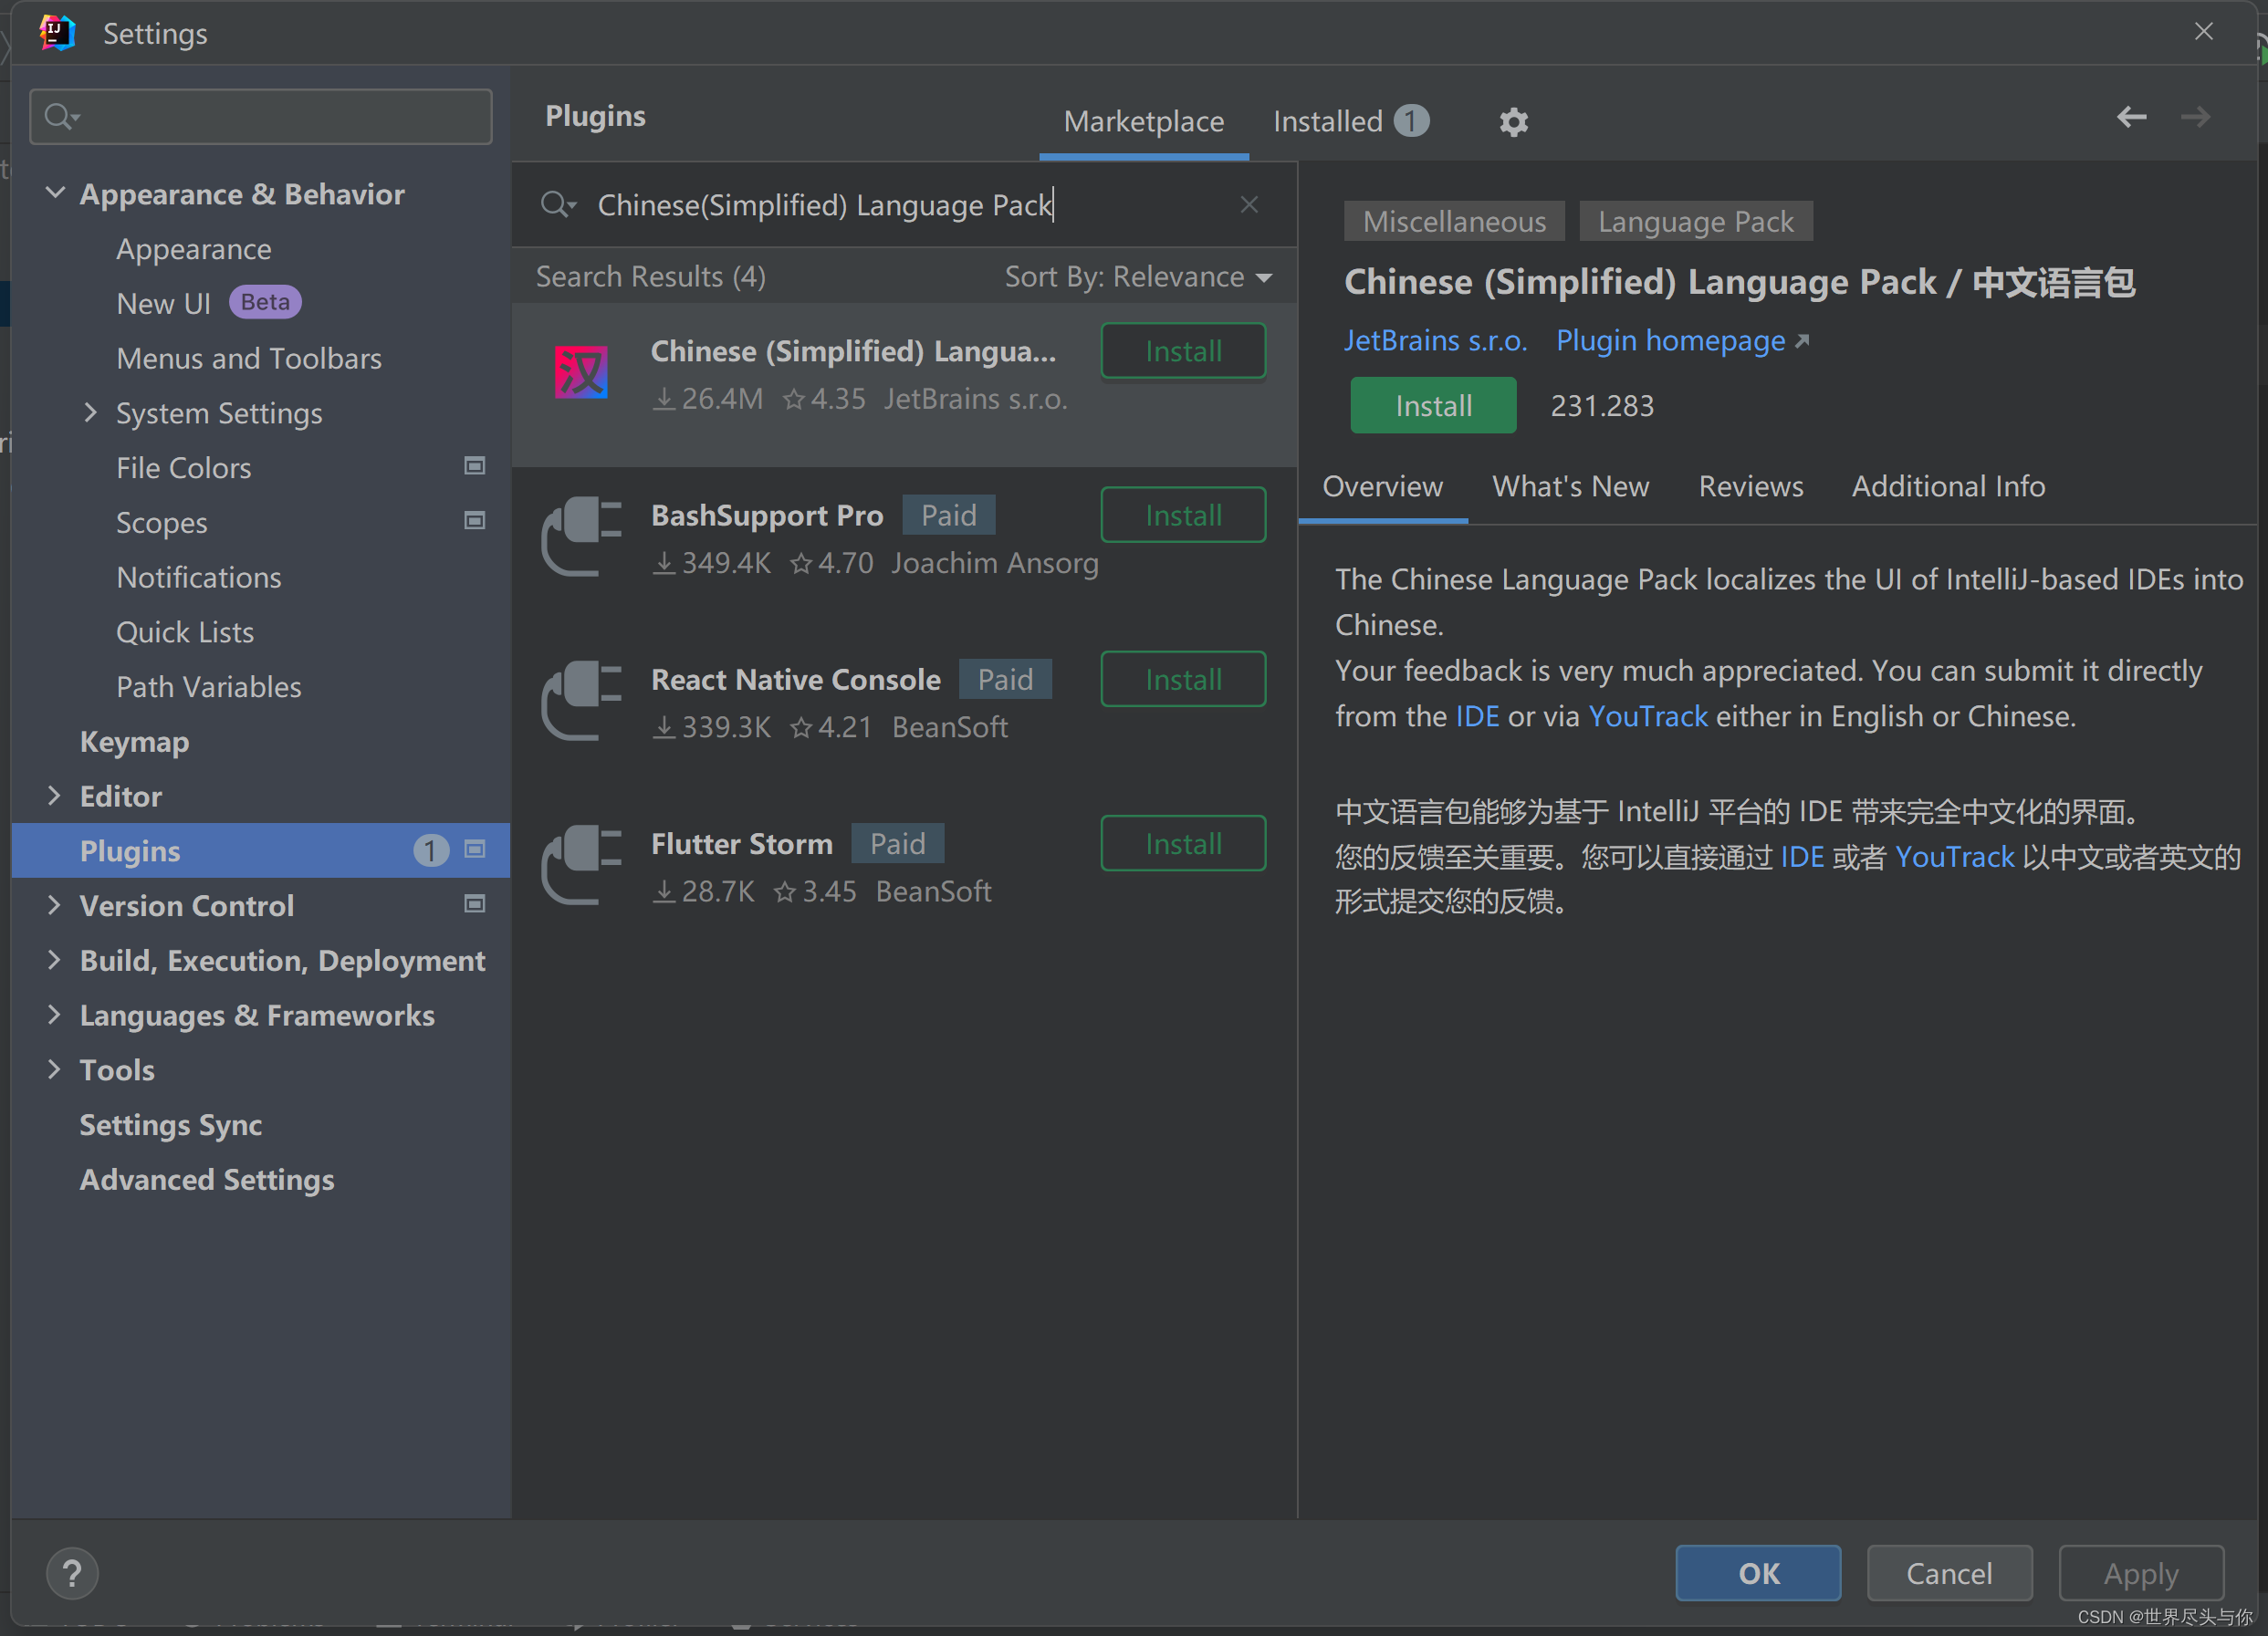Click the Flutter Storm plug icon

point(581,865)
